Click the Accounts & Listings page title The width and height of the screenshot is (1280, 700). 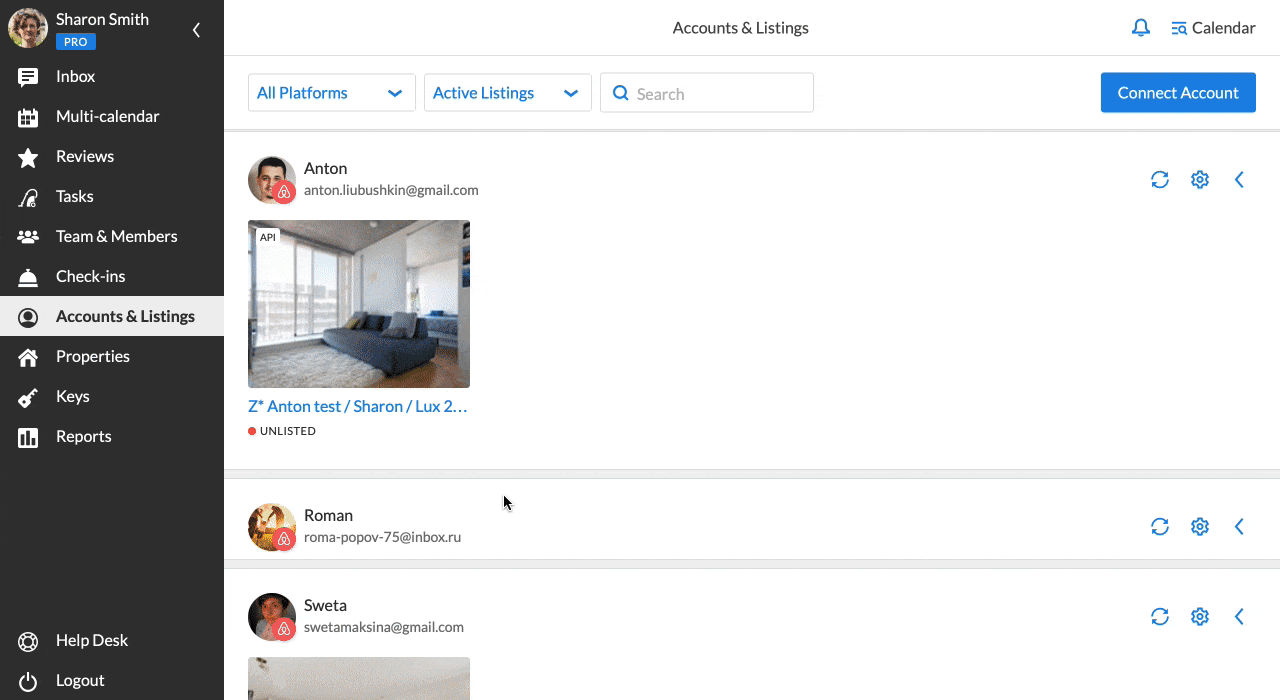[x=741, y=28]
